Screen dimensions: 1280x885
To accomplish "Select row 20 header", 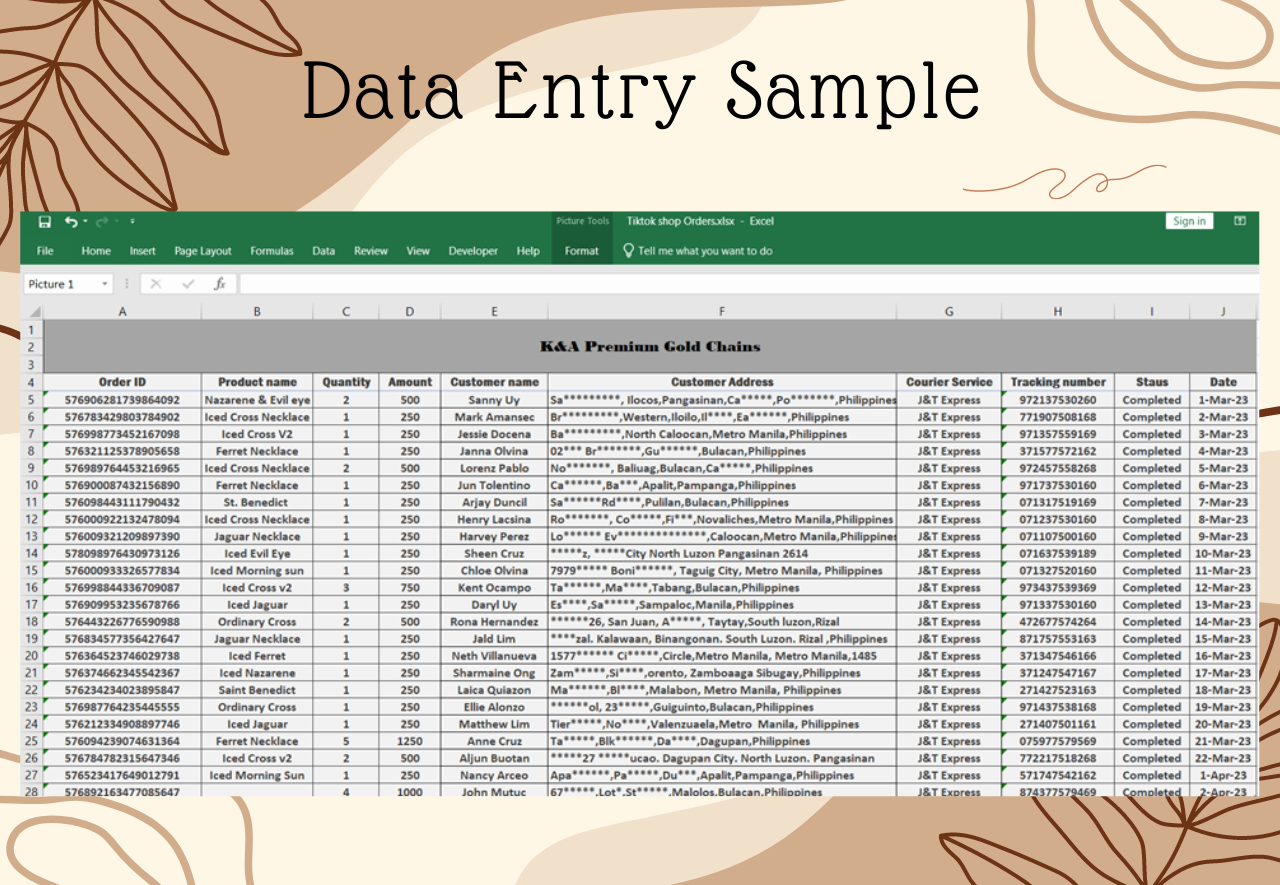I will point(32,656).
